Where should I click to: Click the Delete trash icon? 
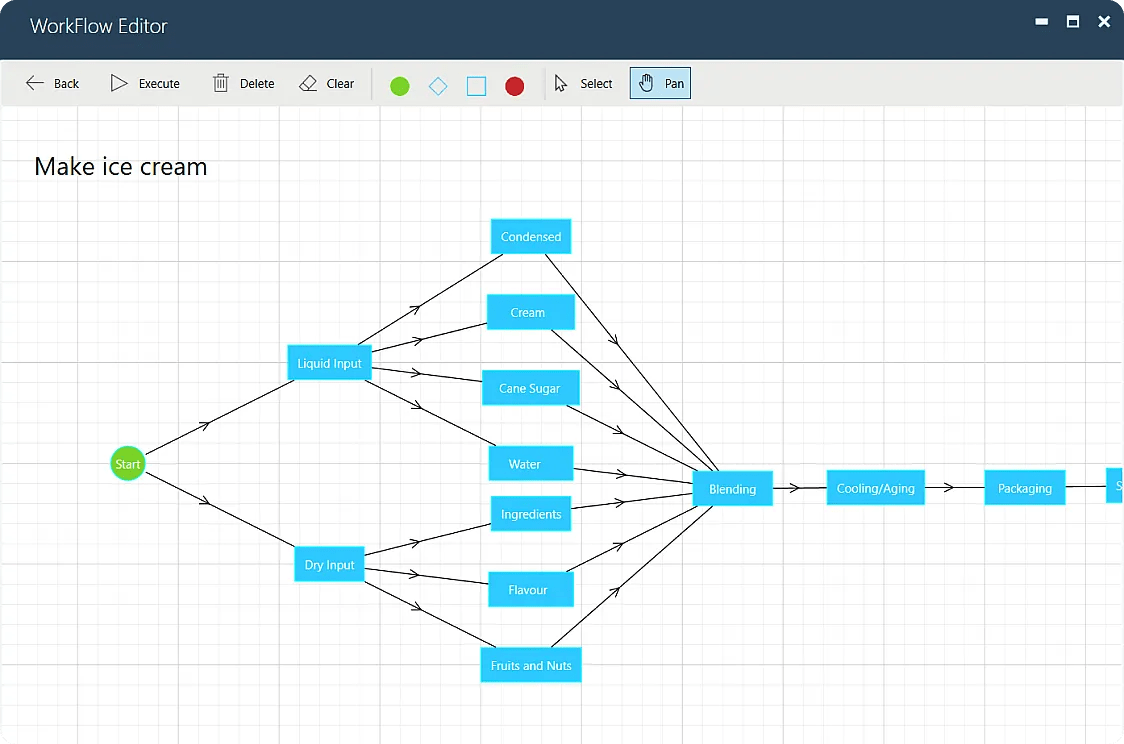coord(219,83)
